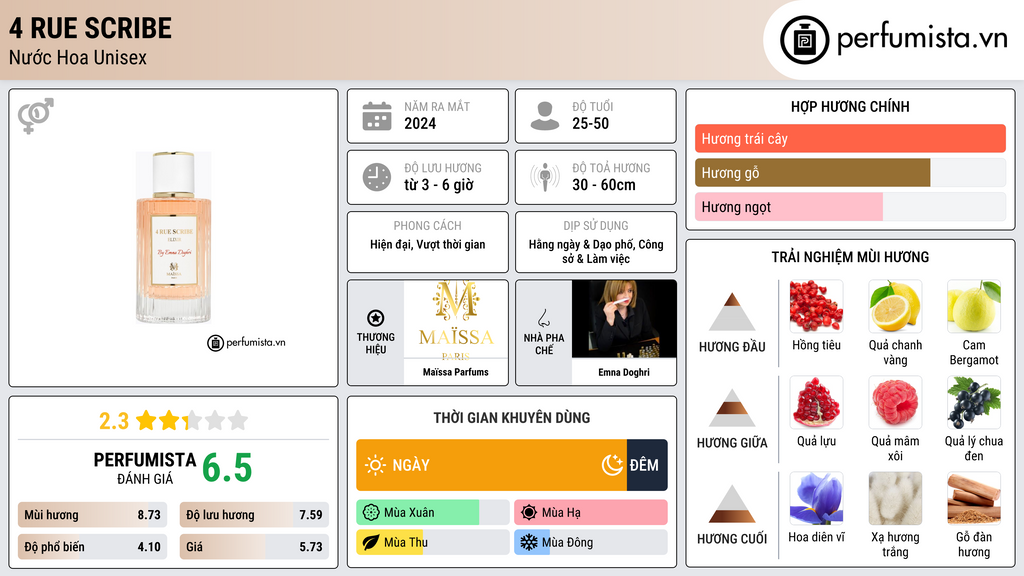1024x576 pixels.
Task: Select the Quả mâm xôi note image
Action: point(895,402)
